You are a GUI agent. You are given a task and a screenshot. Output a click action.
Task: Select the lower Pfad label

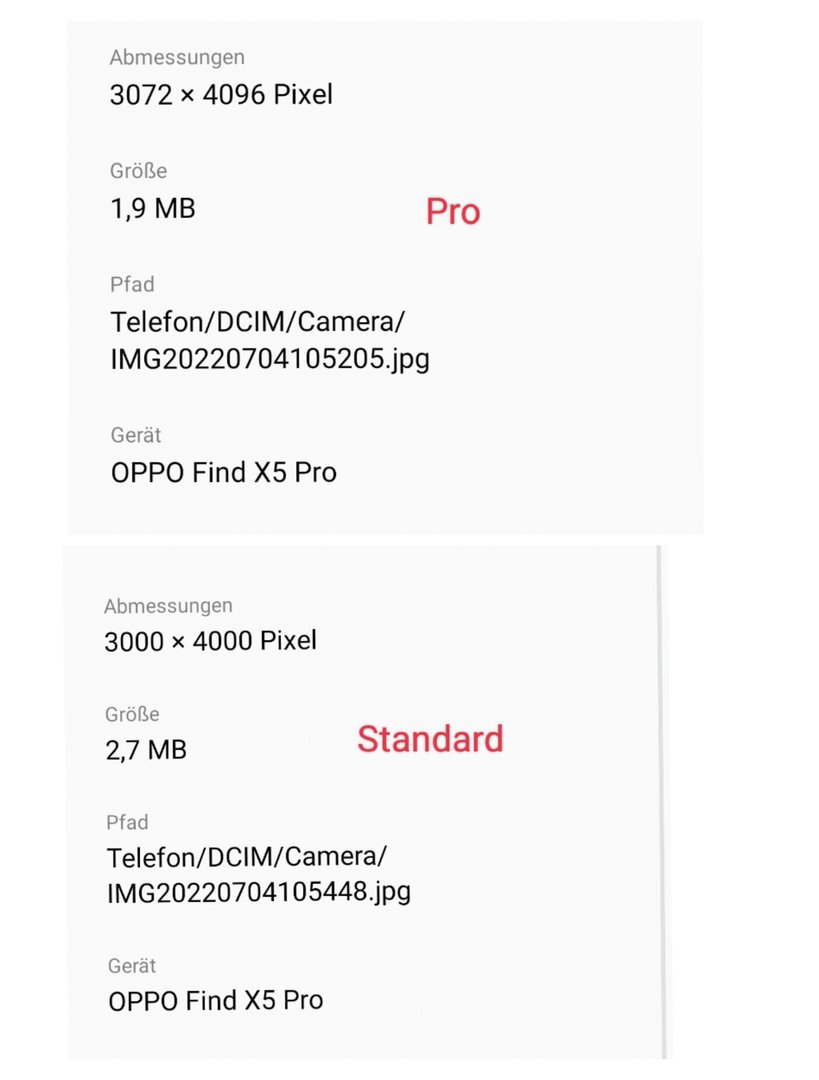coord(127,822)
